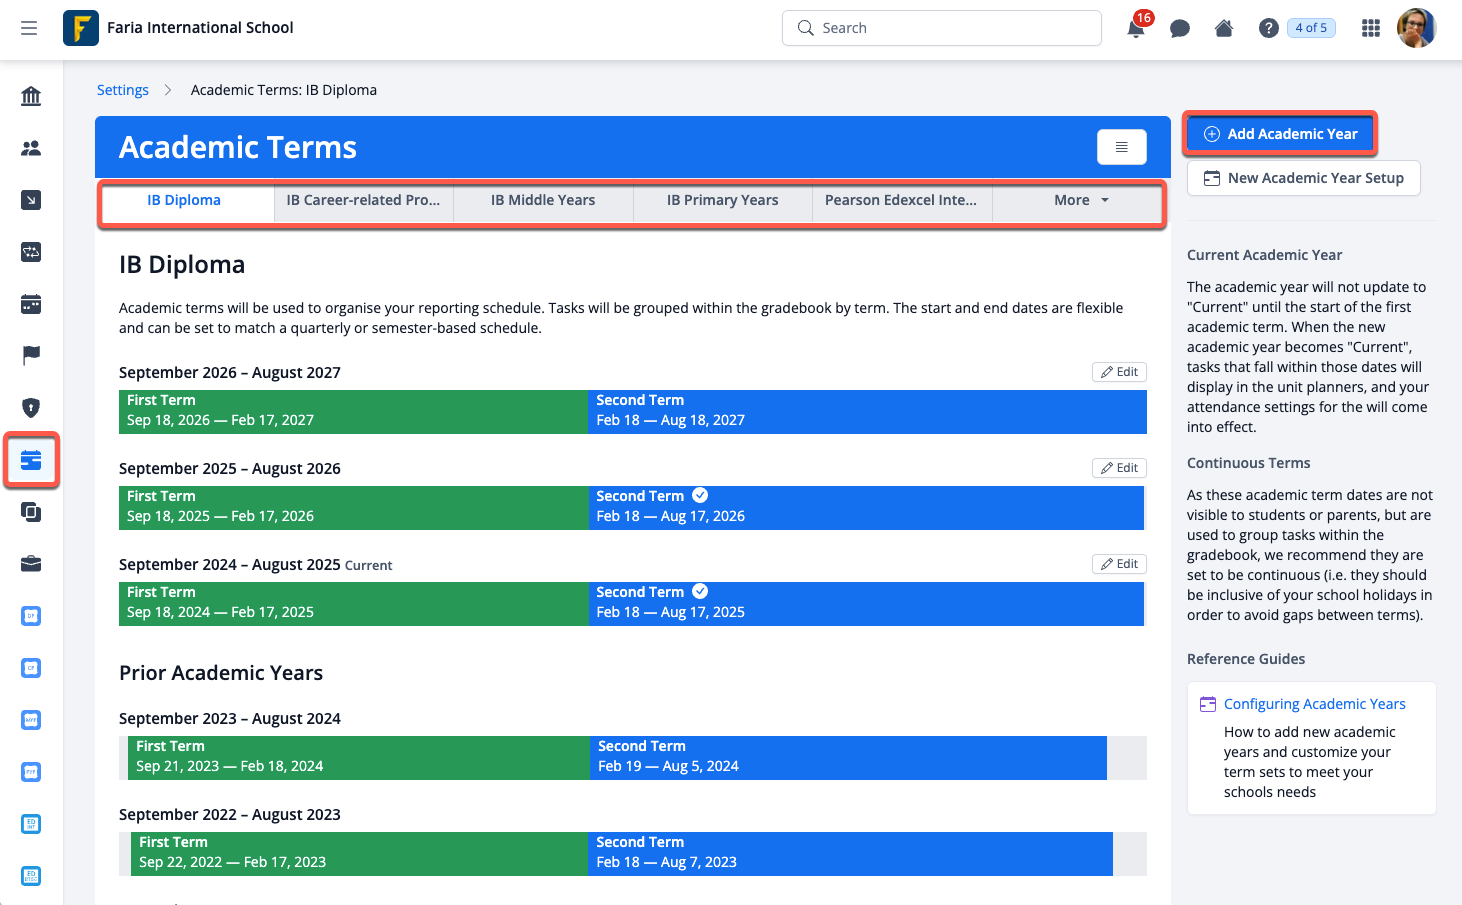Image resolution: width=1462 pixels, height=905 pixels.
Task: Switch to the IB Primary Years tab
Action: pos(722,200)
